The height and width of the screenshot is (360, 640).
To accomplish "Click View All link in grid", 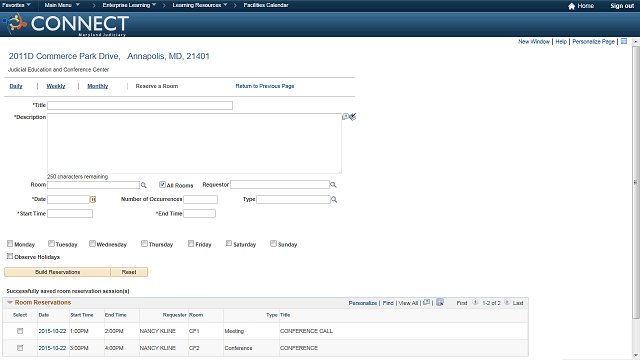I will point(408,303).
